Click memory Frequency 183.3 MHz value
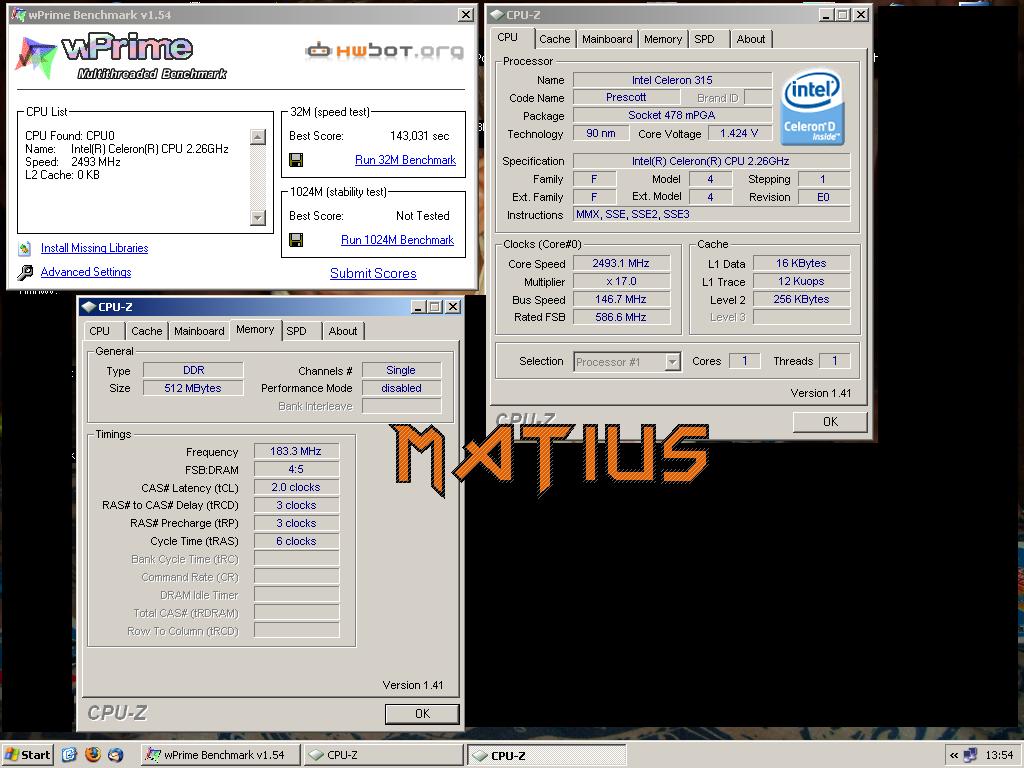Viewport: 1024px width, 768px height. 296,451
